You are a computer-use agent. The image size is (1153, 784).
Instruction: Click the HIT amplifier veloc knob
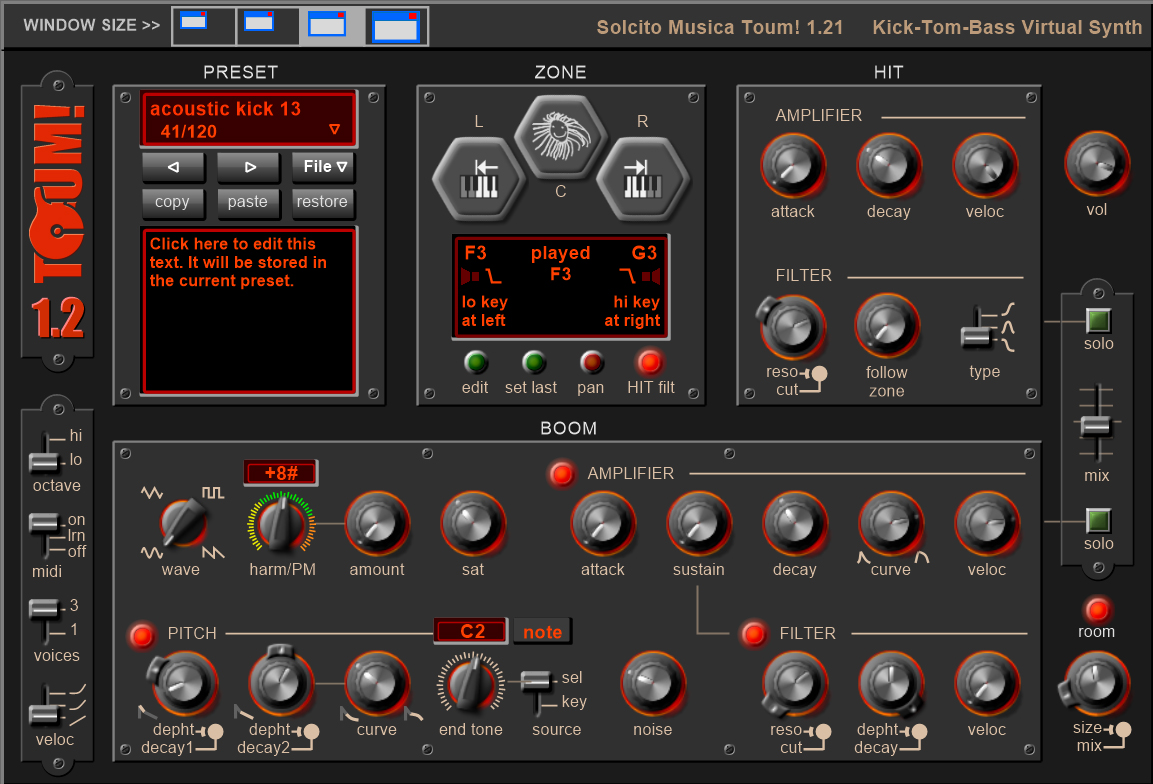pyautogui.click(x=985, y=166)
